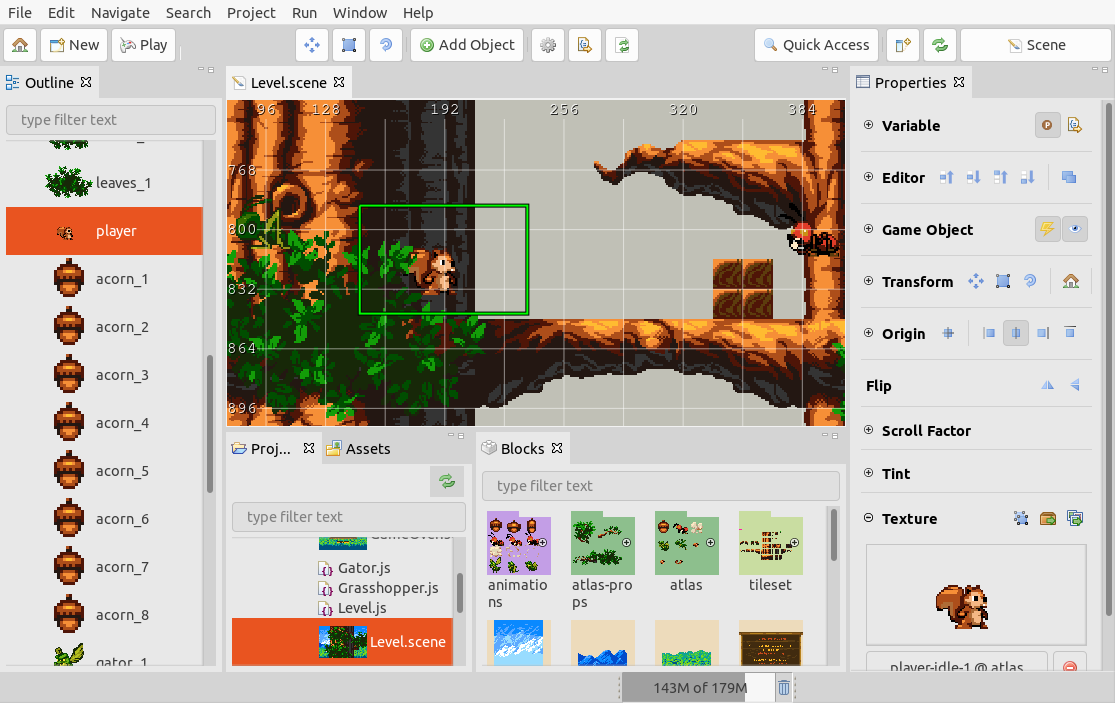Click the Outline filter text field

(x=111, y=120)
